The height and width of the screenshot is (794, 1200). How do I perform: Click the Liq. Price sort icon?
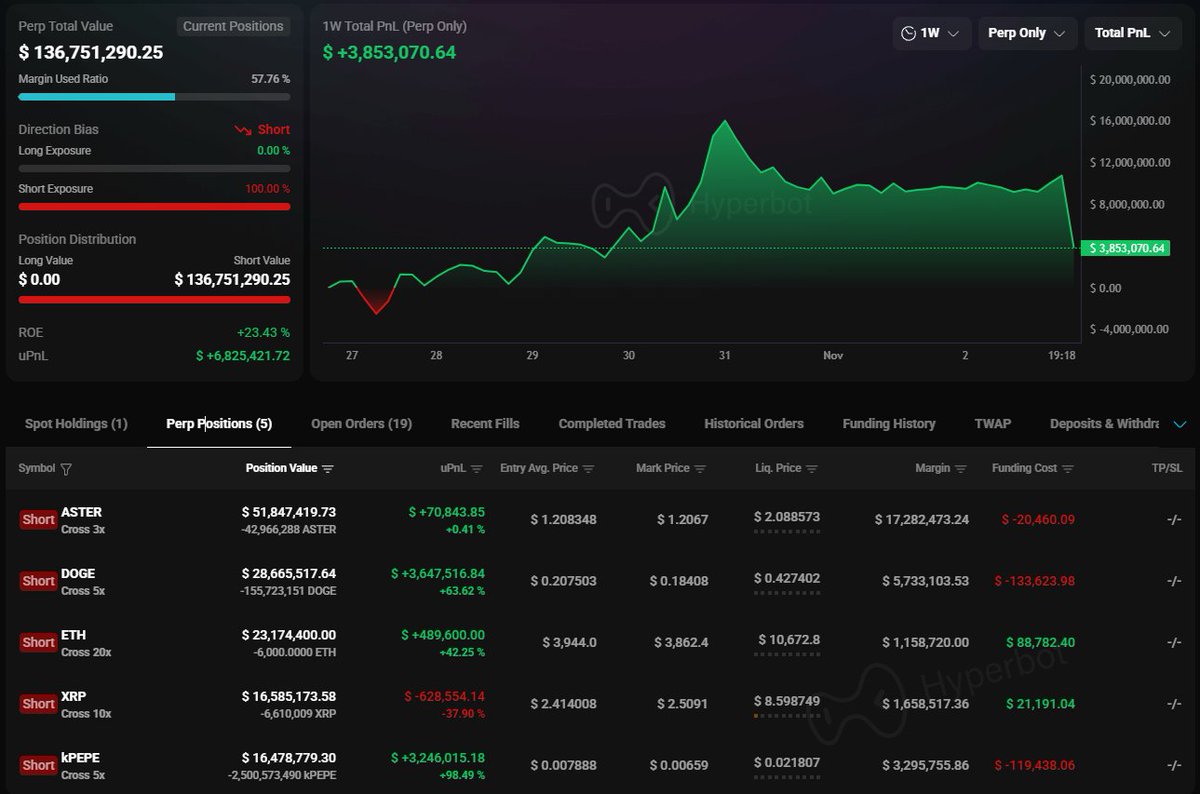pyautogui.click(x=812, y=469)
